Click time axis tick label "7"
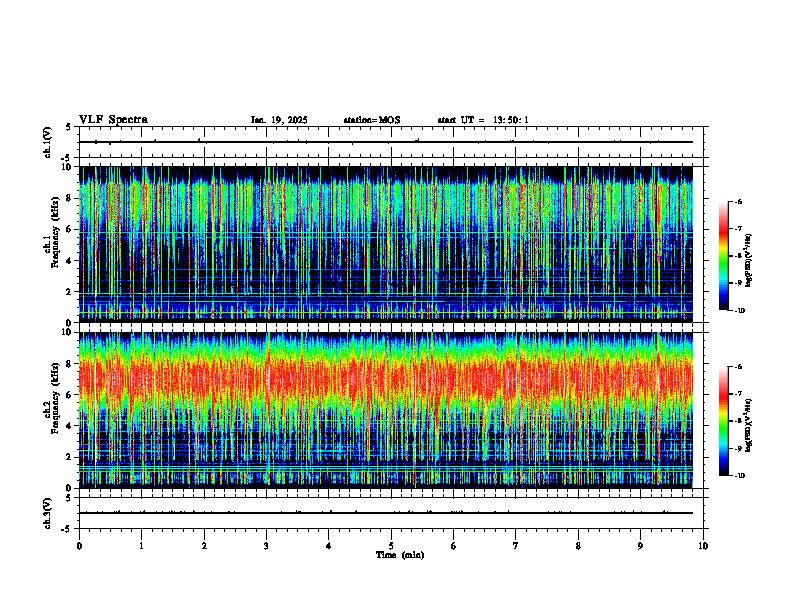The height and width of the screenshot is (612, 792). click(515, 546)
